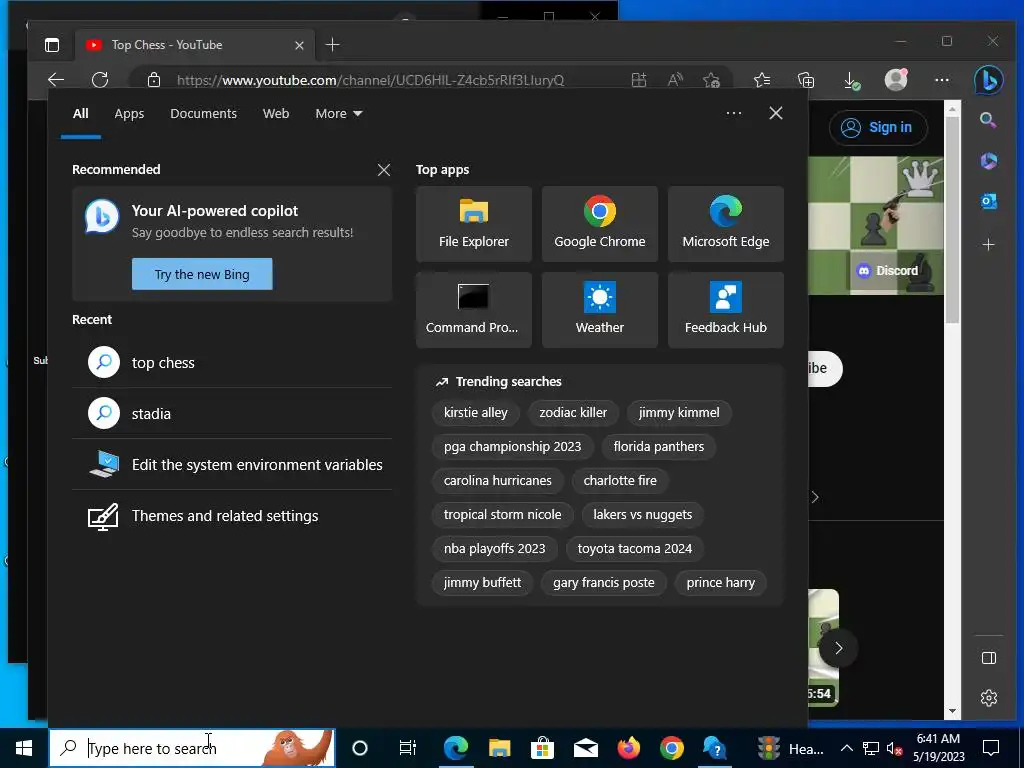The height and width of the screenshot is (768, 1024).
Task: Click the Edge profile avatar
Action: click(x=896, y=80)
